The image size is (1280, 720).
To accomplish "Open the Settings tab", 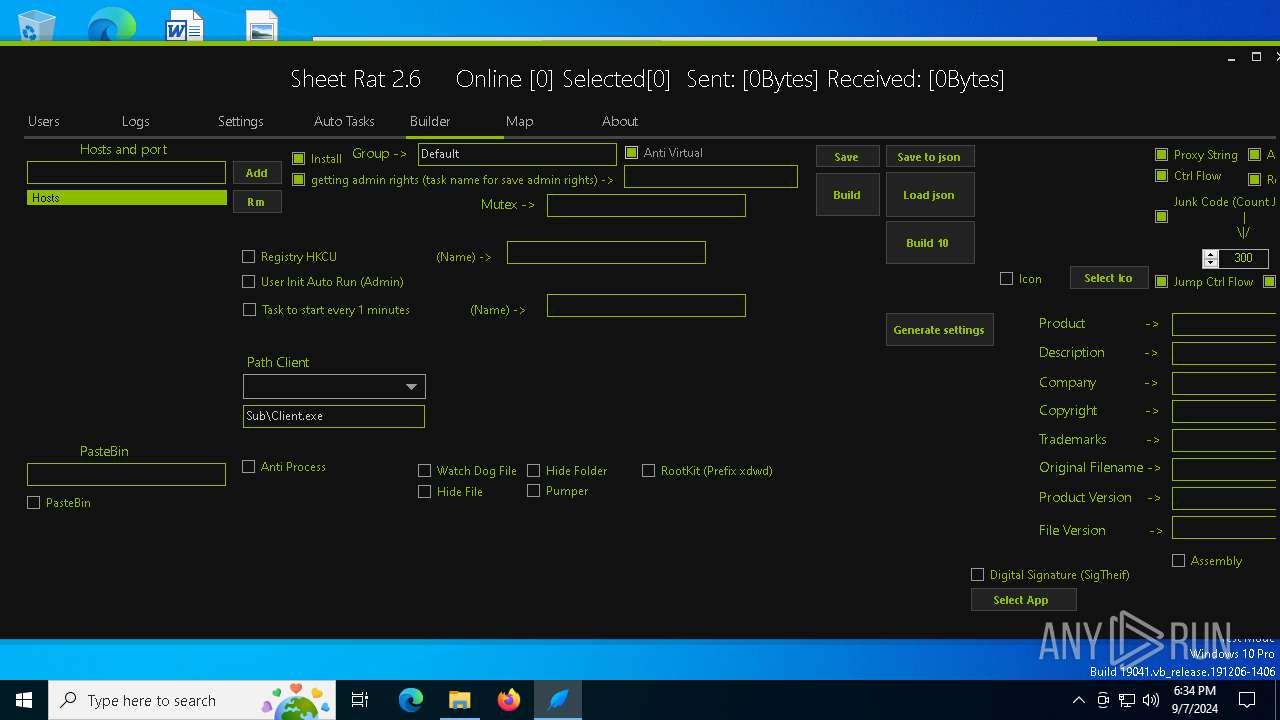I will tap(241, 121).
